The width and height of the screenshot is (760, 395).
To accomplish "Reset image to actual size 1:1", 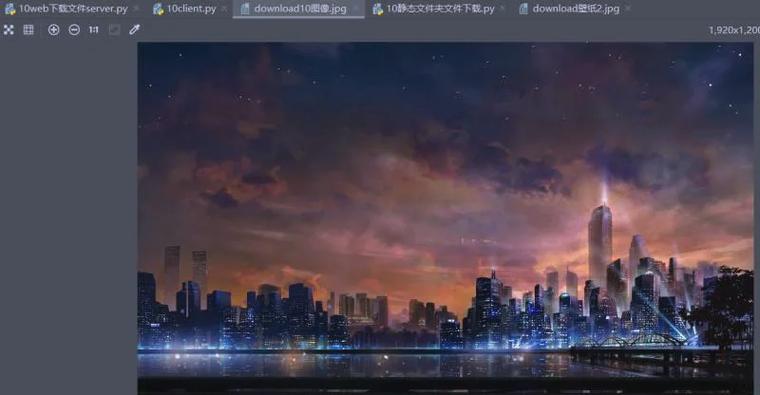I will [94, 30].
